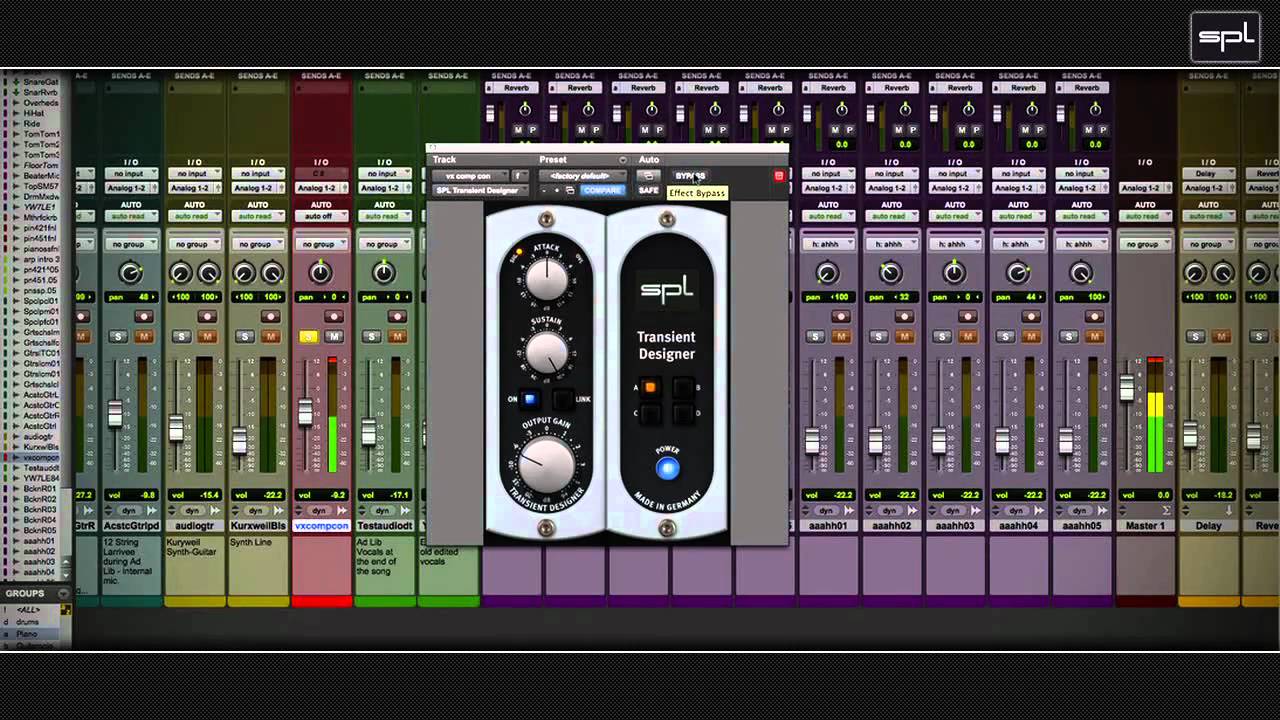This screenshot has width=1280, height=720.
Task: Solo the Delay track
Action: (1197, 336)
